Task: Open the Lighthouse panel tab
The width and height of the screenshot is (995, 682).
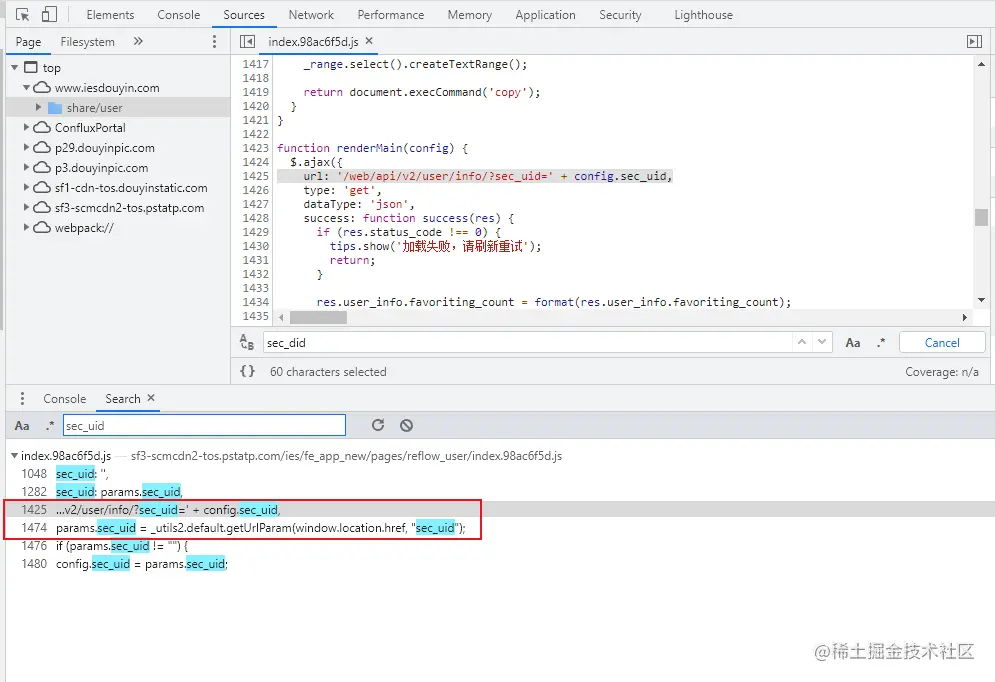Action: coord(703,15)
